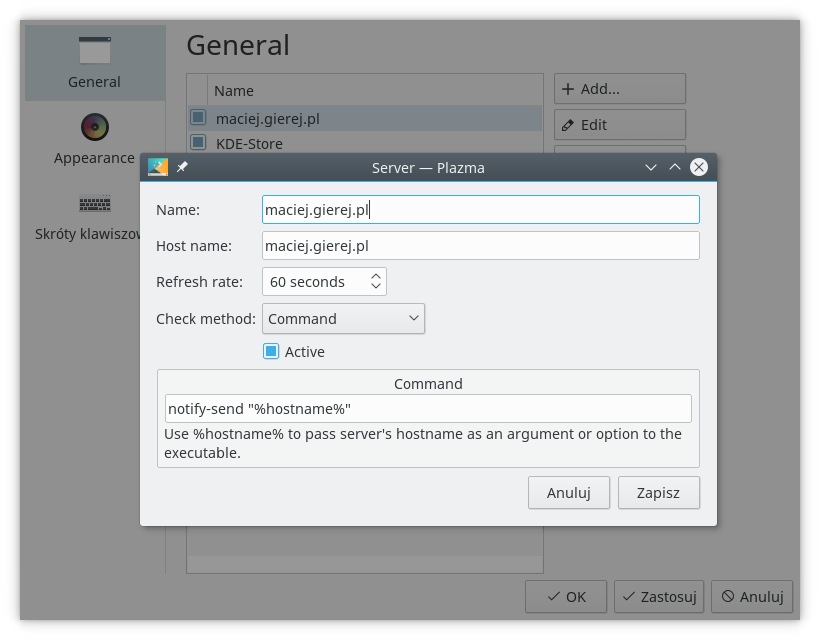Screen dimensions: 820x640
Task: Select the maciej.gierej.pl list row
Action: 365,118
